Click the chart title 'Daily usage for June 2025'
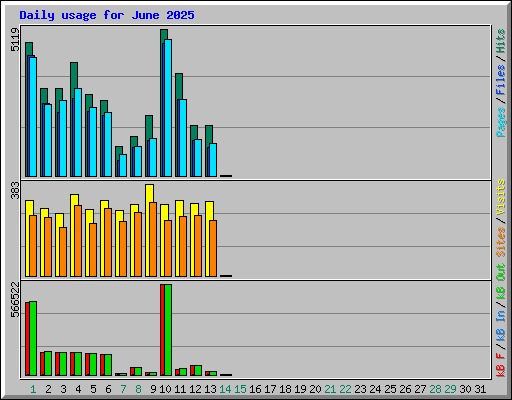 click(107, 15)
